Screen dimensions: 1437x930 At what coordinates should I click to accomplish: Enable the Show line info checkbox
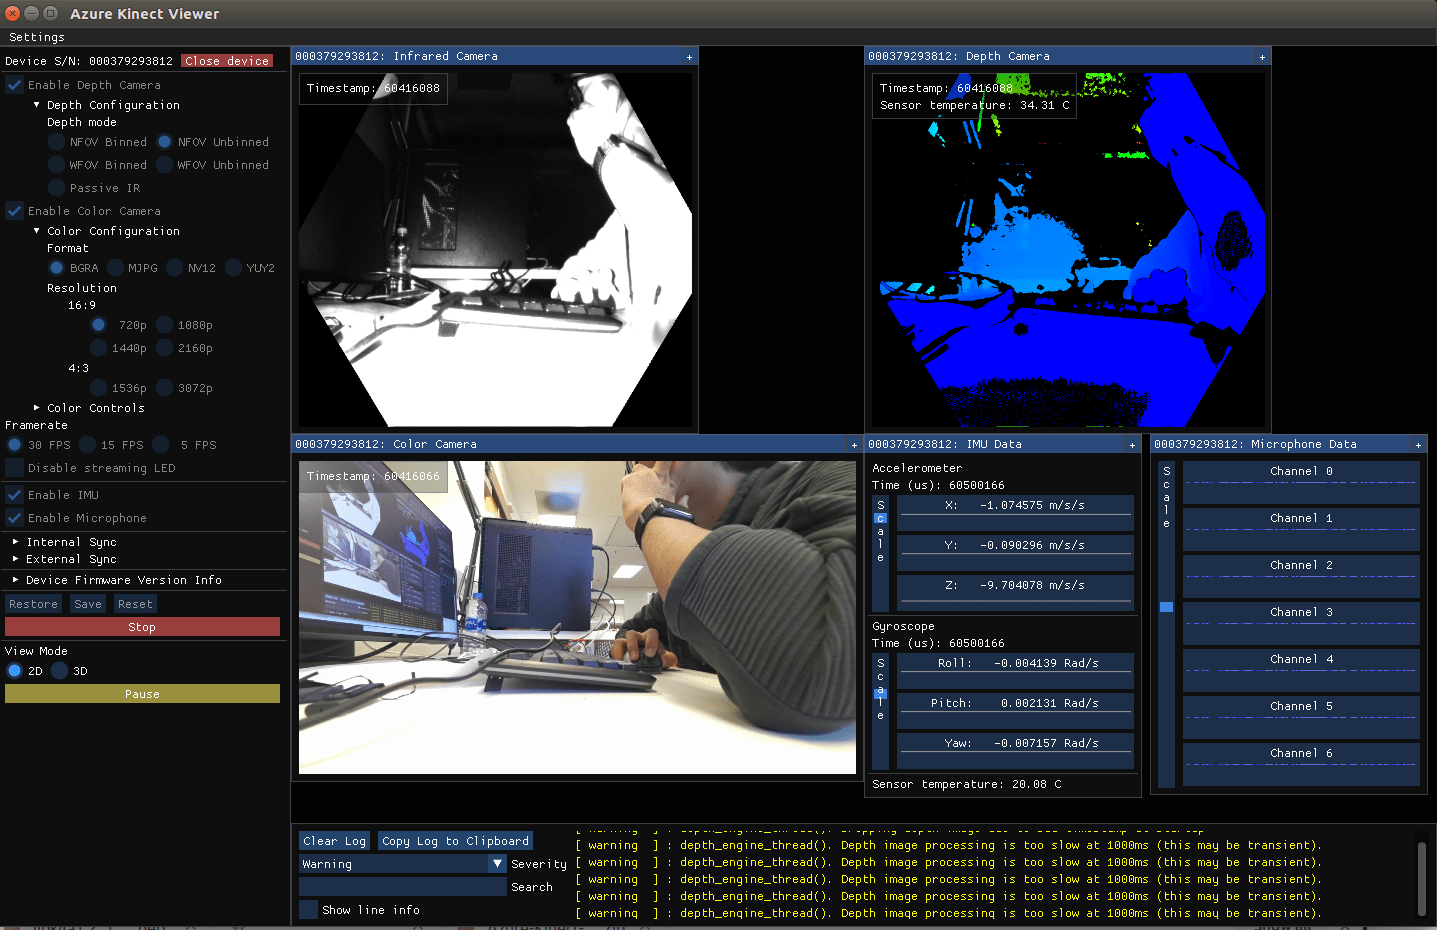(308, 910)
